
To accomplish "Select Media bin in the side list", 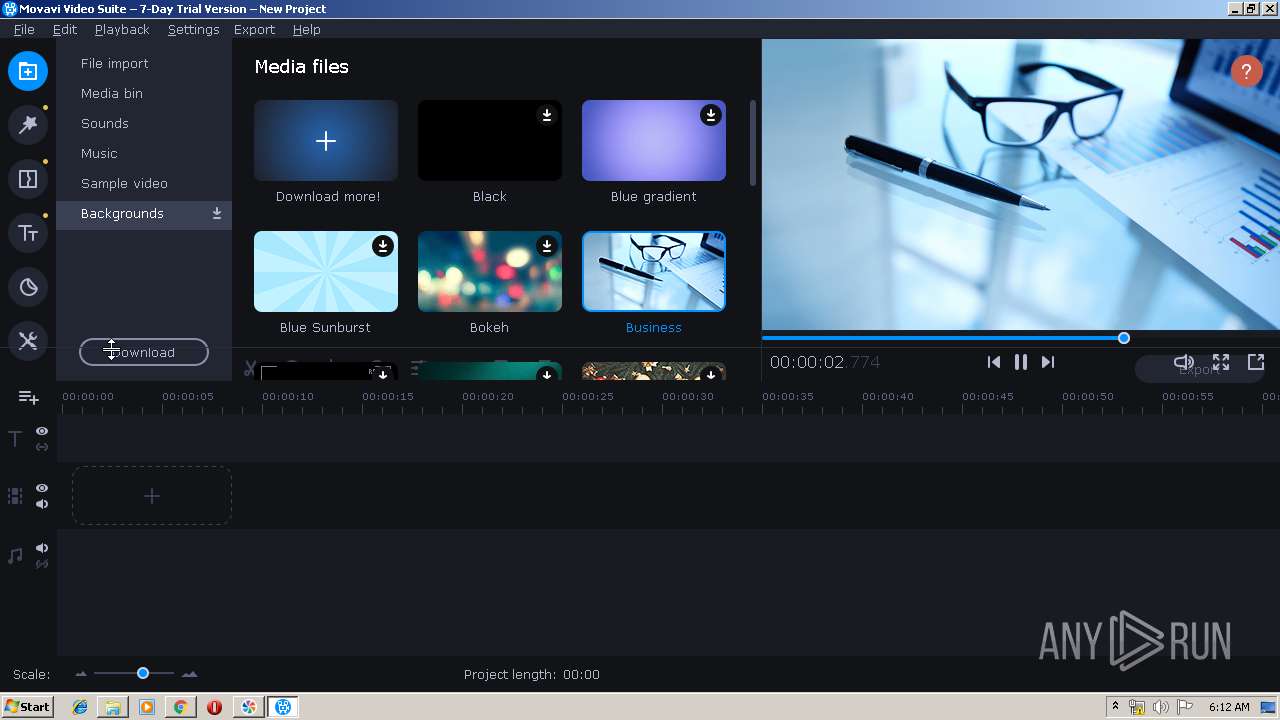I will click(144, 94).
